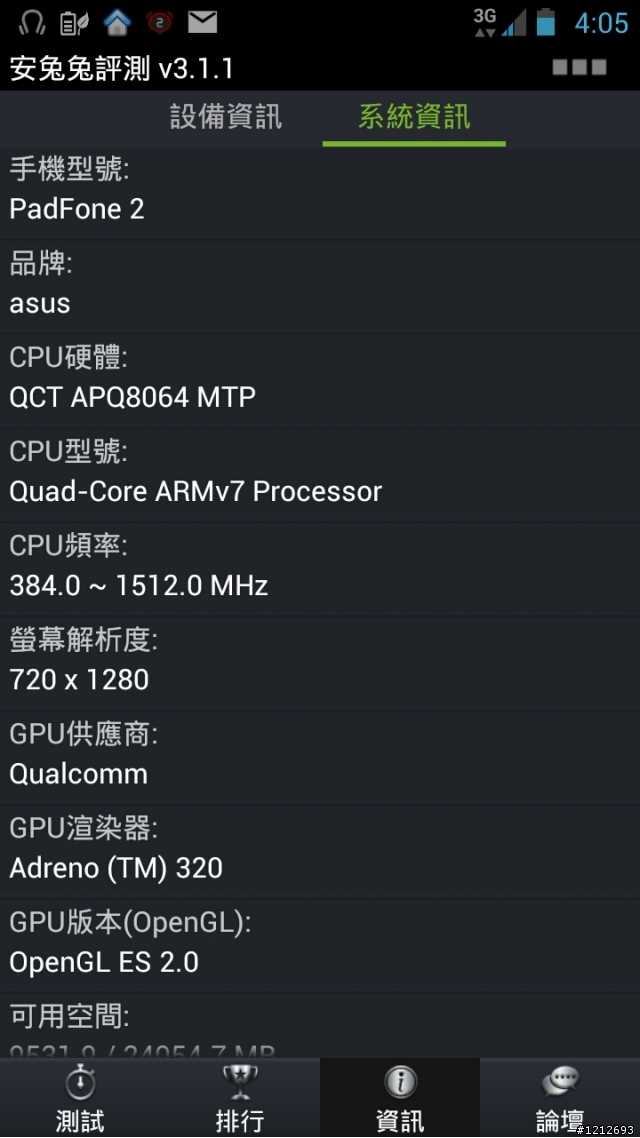This screenshot has height=1138, width=640.
Task: Tap the red alarm notification icon
Action: tap(159, 22)
